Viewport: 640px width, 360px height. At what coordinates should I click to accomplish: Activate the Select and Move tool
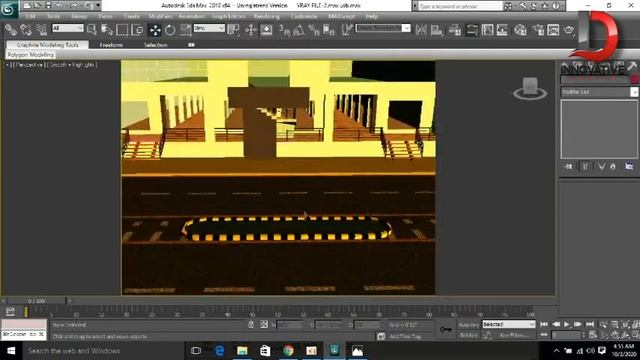(x=155, y=30)
